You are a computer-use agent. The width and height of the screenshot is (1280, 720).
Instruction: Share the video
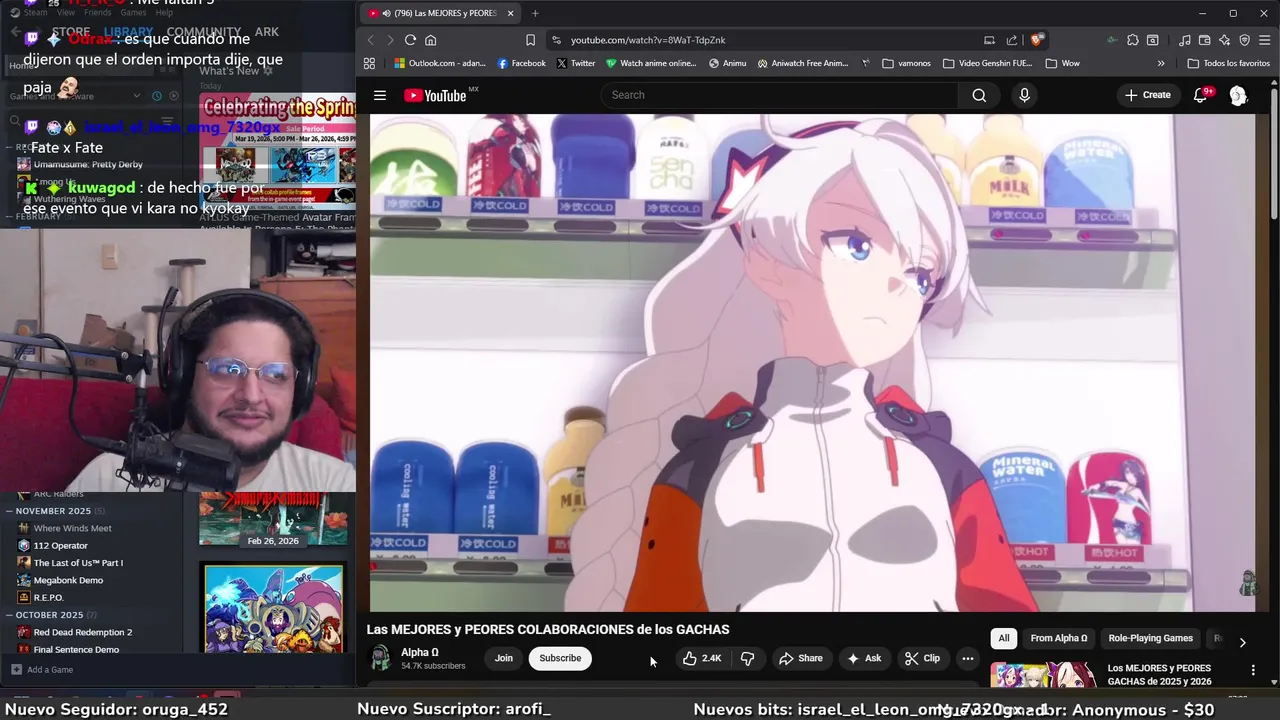[x=800, y=658]
